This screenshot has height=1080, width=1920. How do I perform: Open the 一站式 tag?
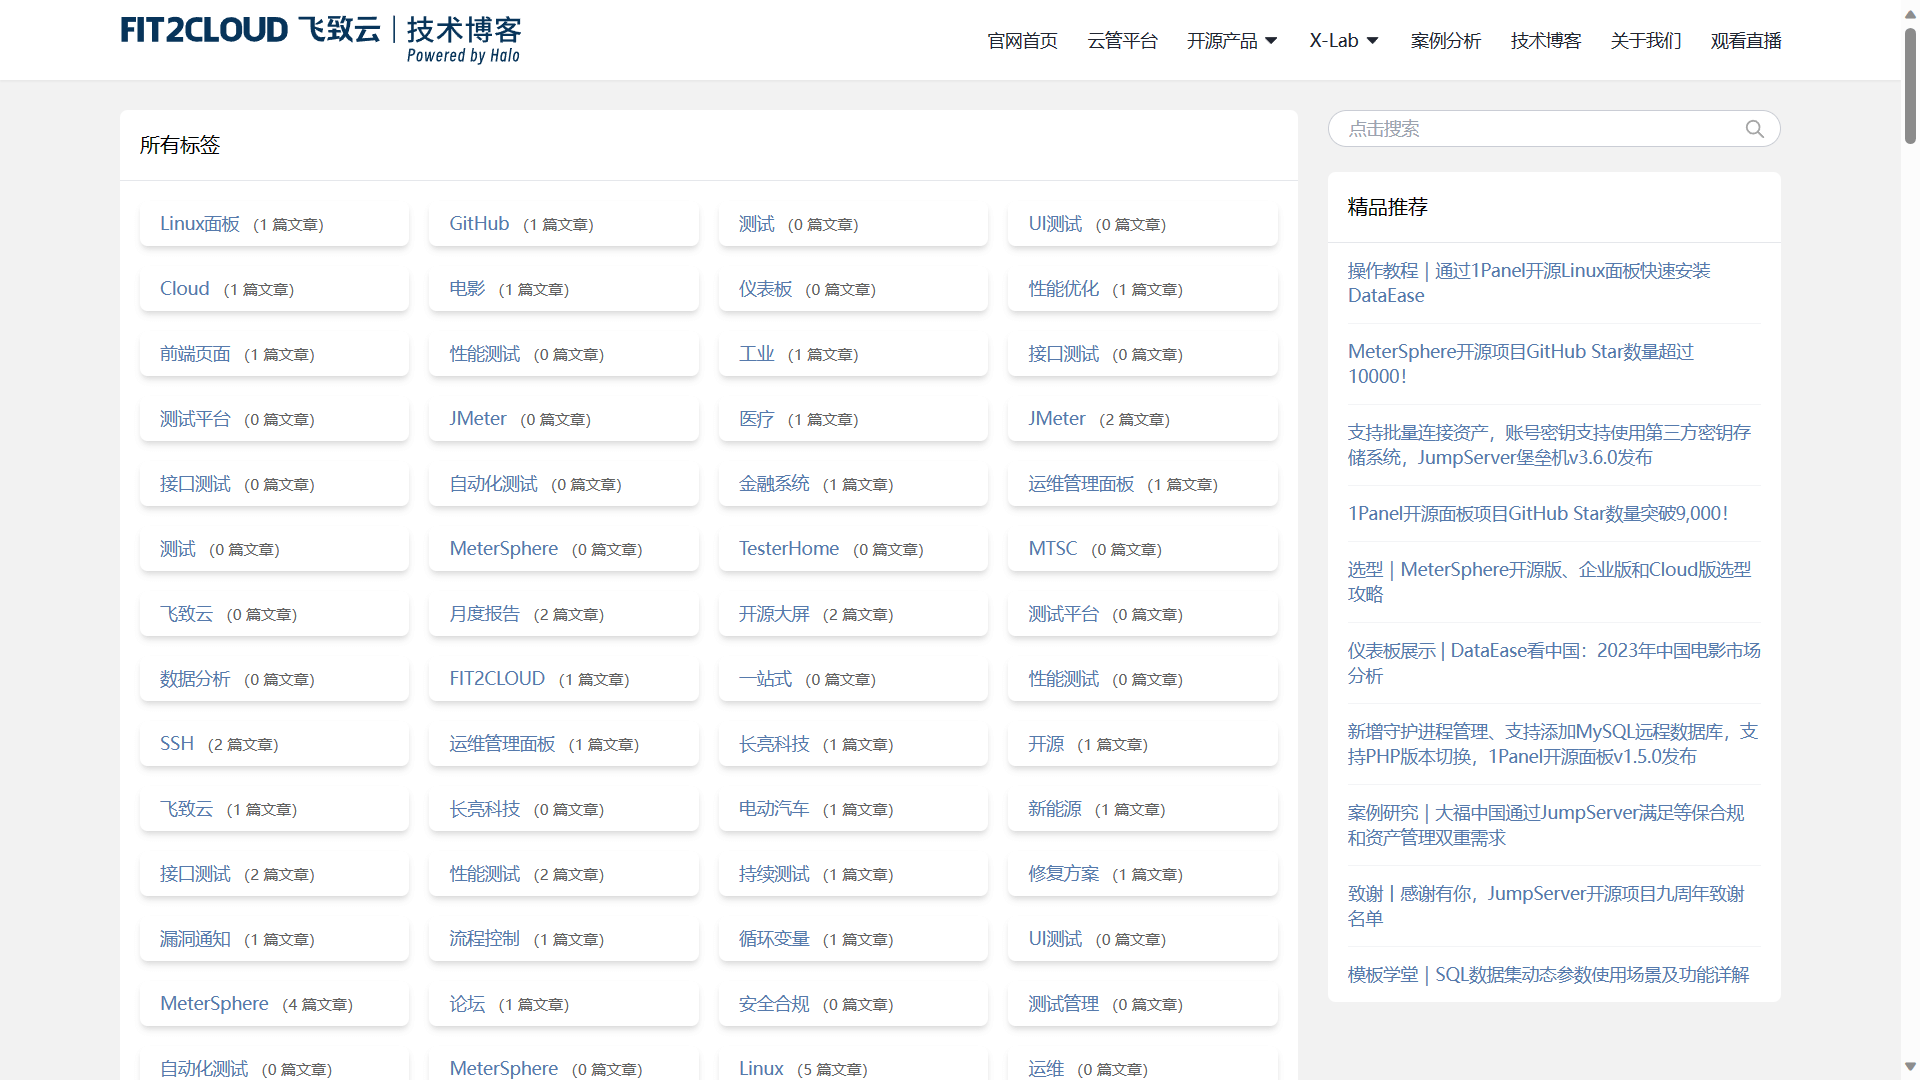[765, 679]
